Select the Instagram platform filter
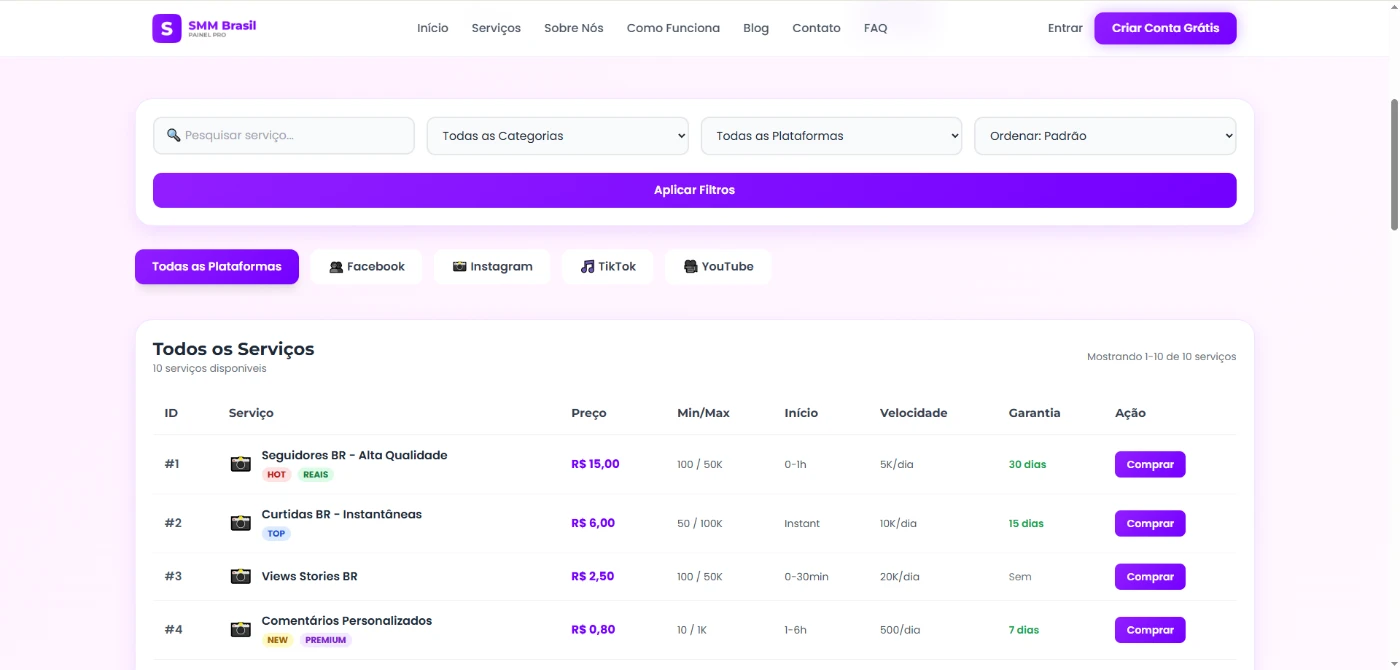The image size is (1400, 670). 492,267
